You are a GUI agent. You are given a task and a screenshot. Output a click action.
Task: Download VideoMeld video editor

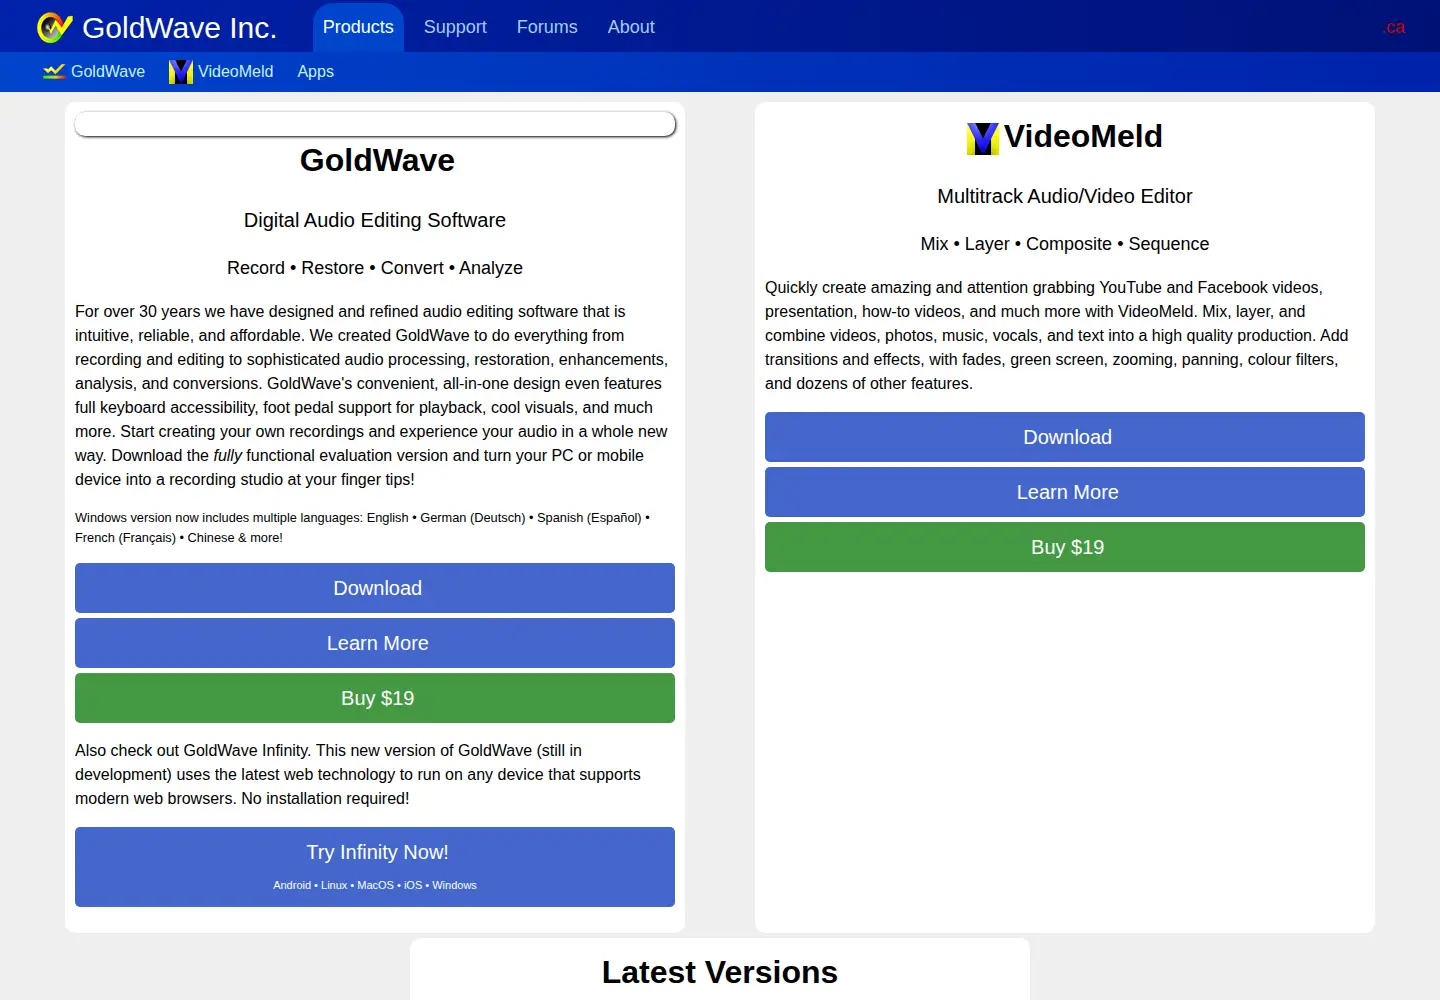coord(1065,437)
